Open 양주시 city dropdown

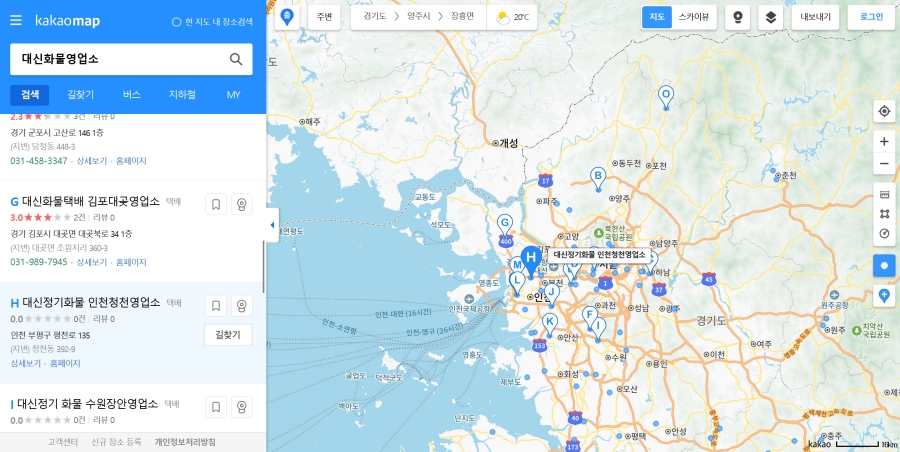point(418,17)
